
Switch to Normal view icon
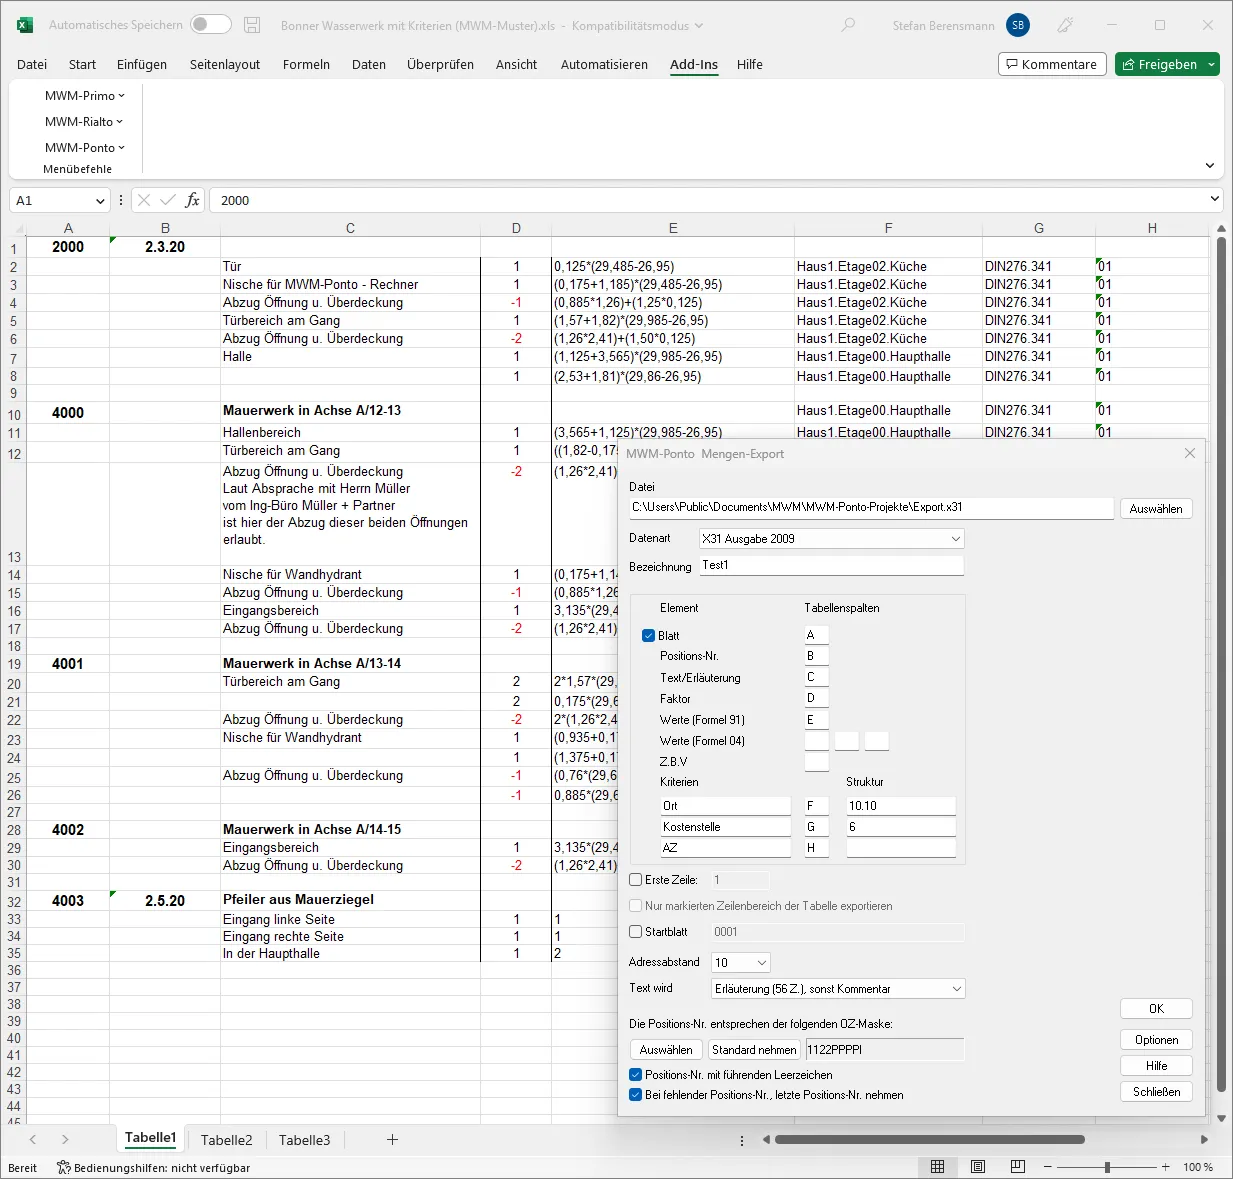[938, 1167]
